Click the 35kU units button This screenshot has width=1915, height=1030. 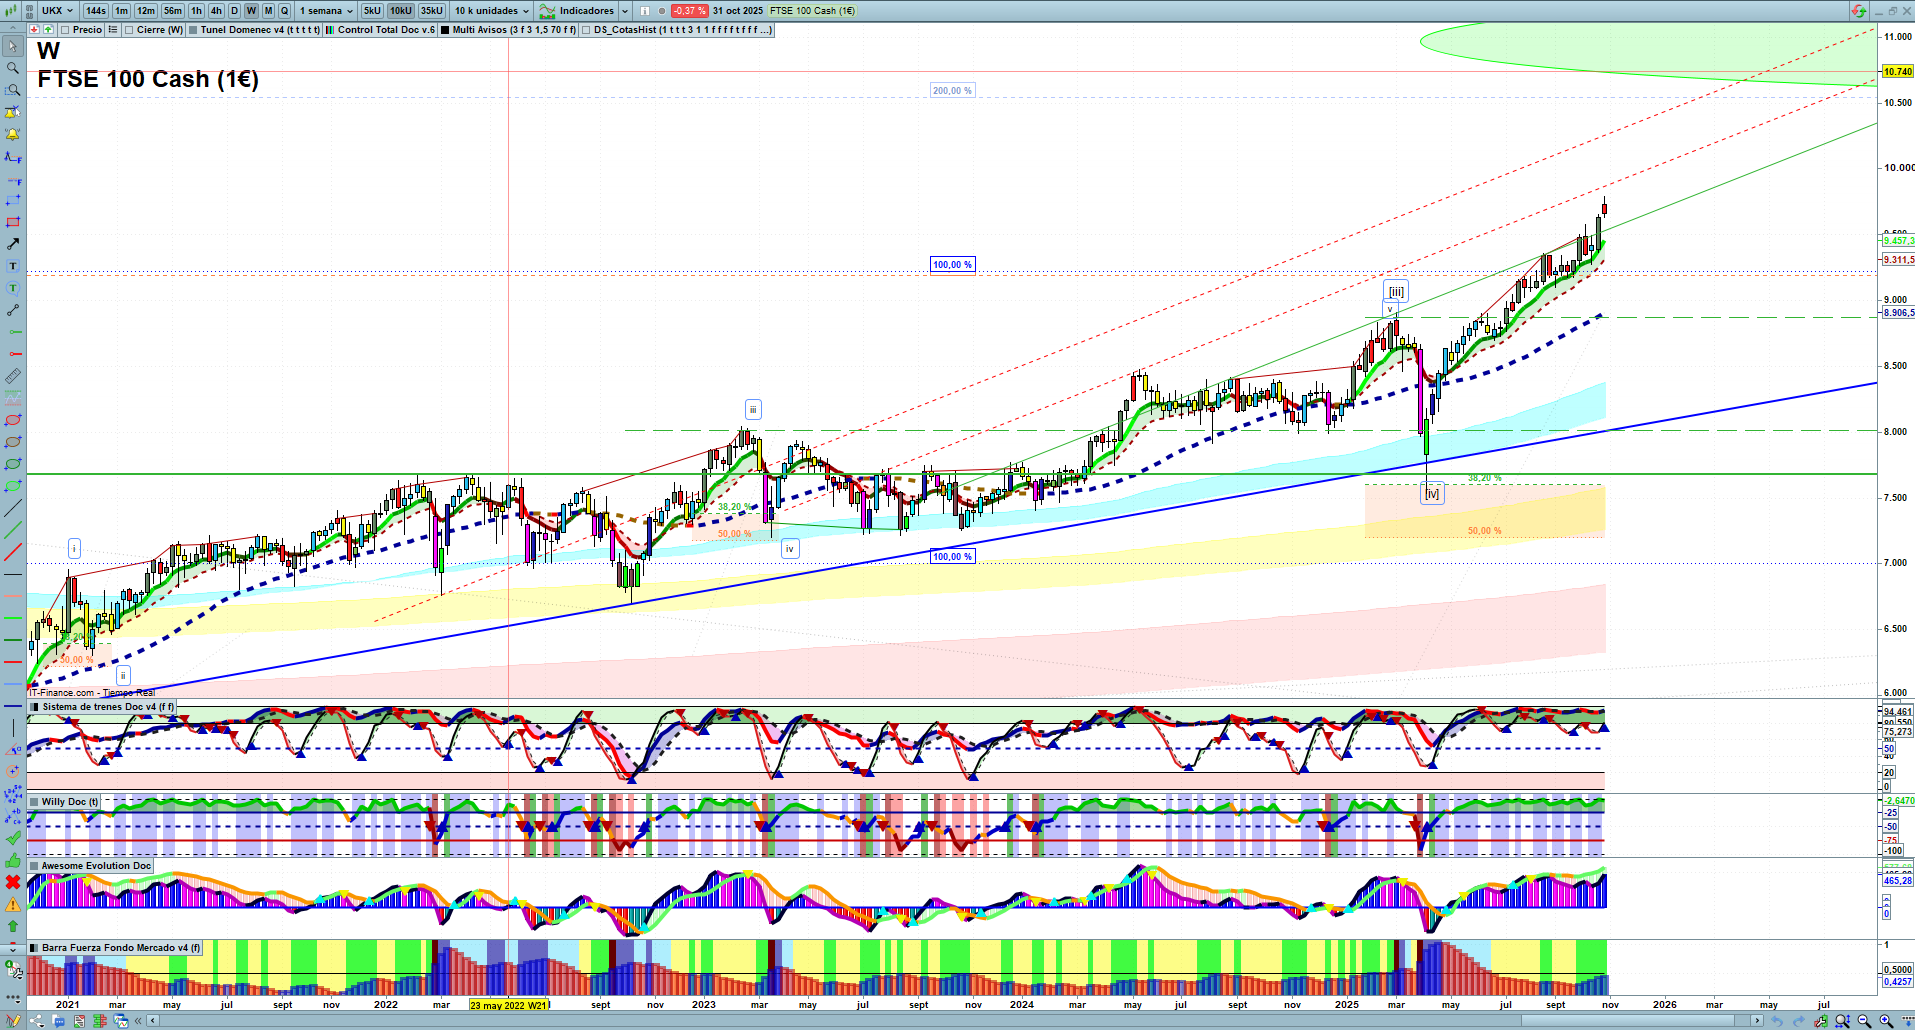(432, 11)
